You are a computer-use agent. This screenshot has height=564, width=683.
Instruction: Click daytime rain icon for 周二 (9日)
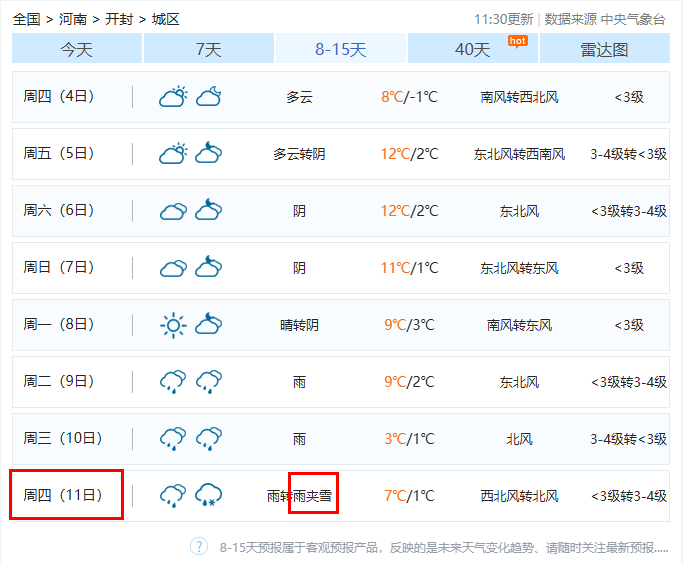click(173, 382)
